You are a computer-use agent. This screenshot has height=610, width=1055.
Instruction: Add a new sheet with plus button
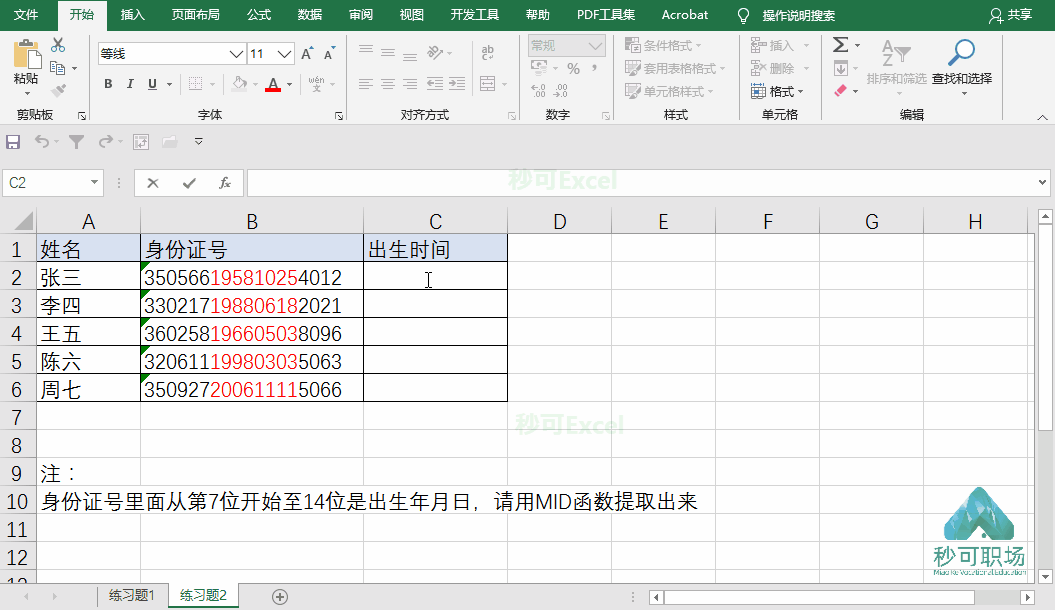coord(280,597)
